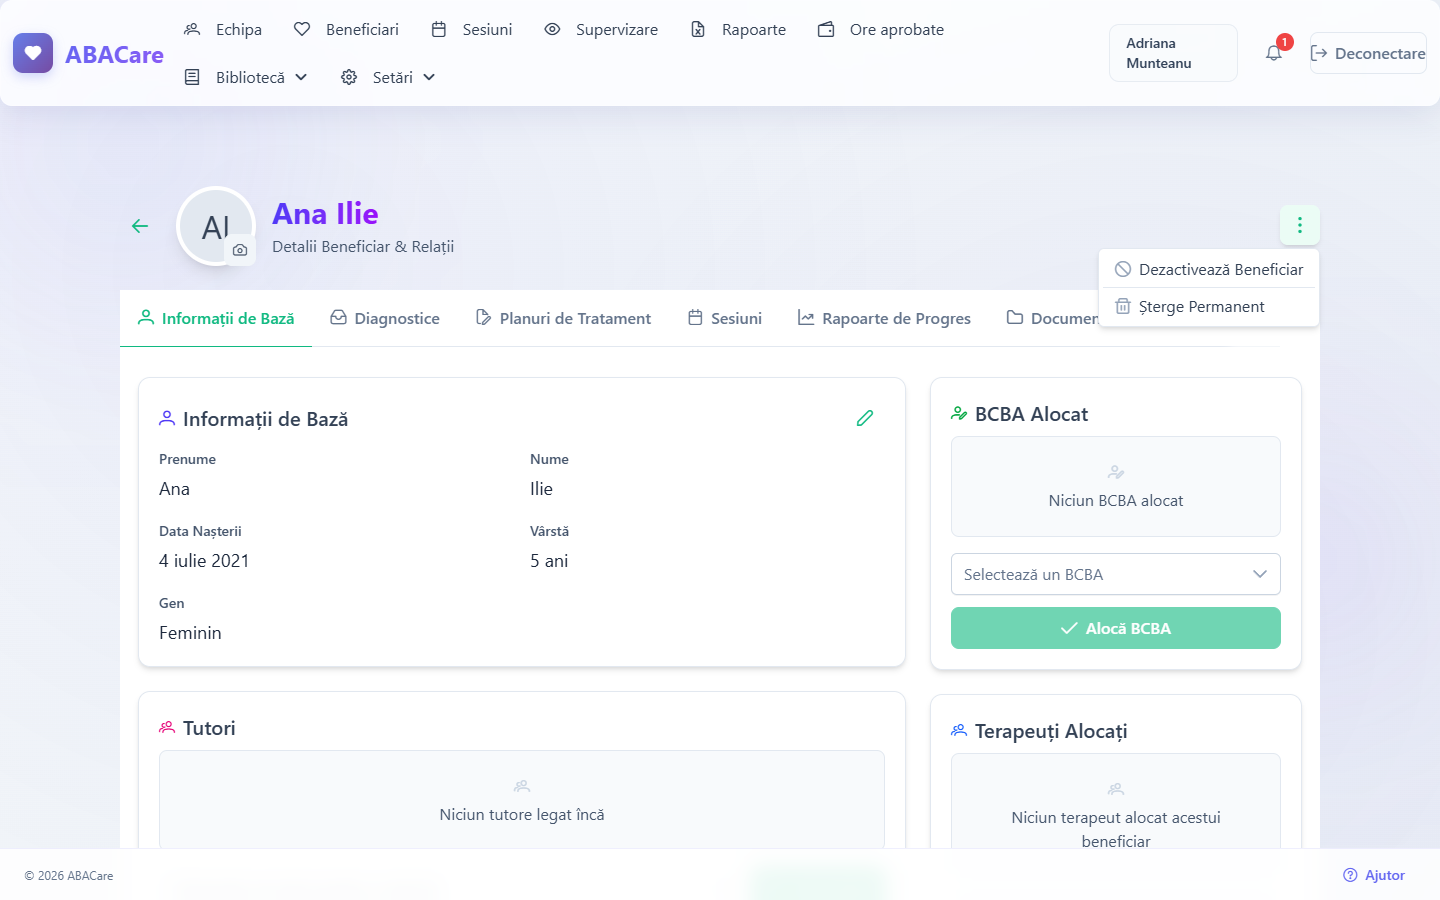Image resolution: width=1440 pixels, height=900 pixels.
Task: Open Sesiuni in the top navigation
Action: click(x=471, y=29)
